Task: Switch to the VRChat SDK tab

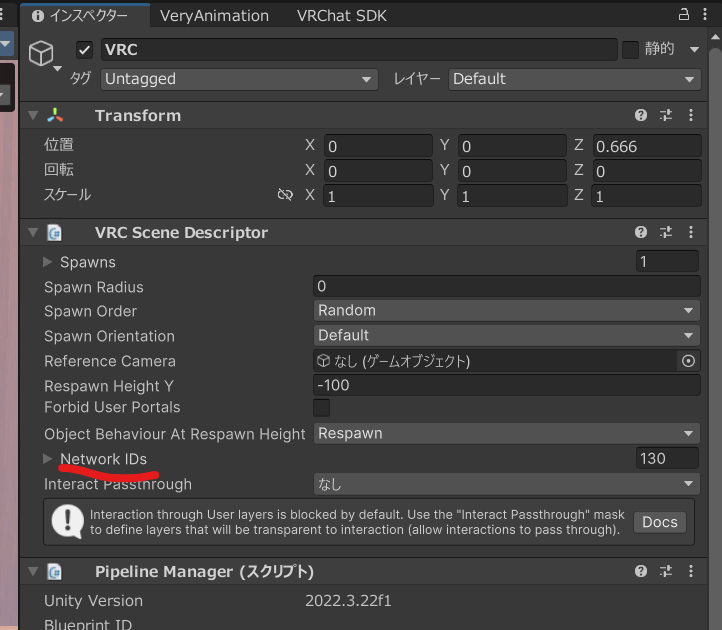Action: pos(341,16)
